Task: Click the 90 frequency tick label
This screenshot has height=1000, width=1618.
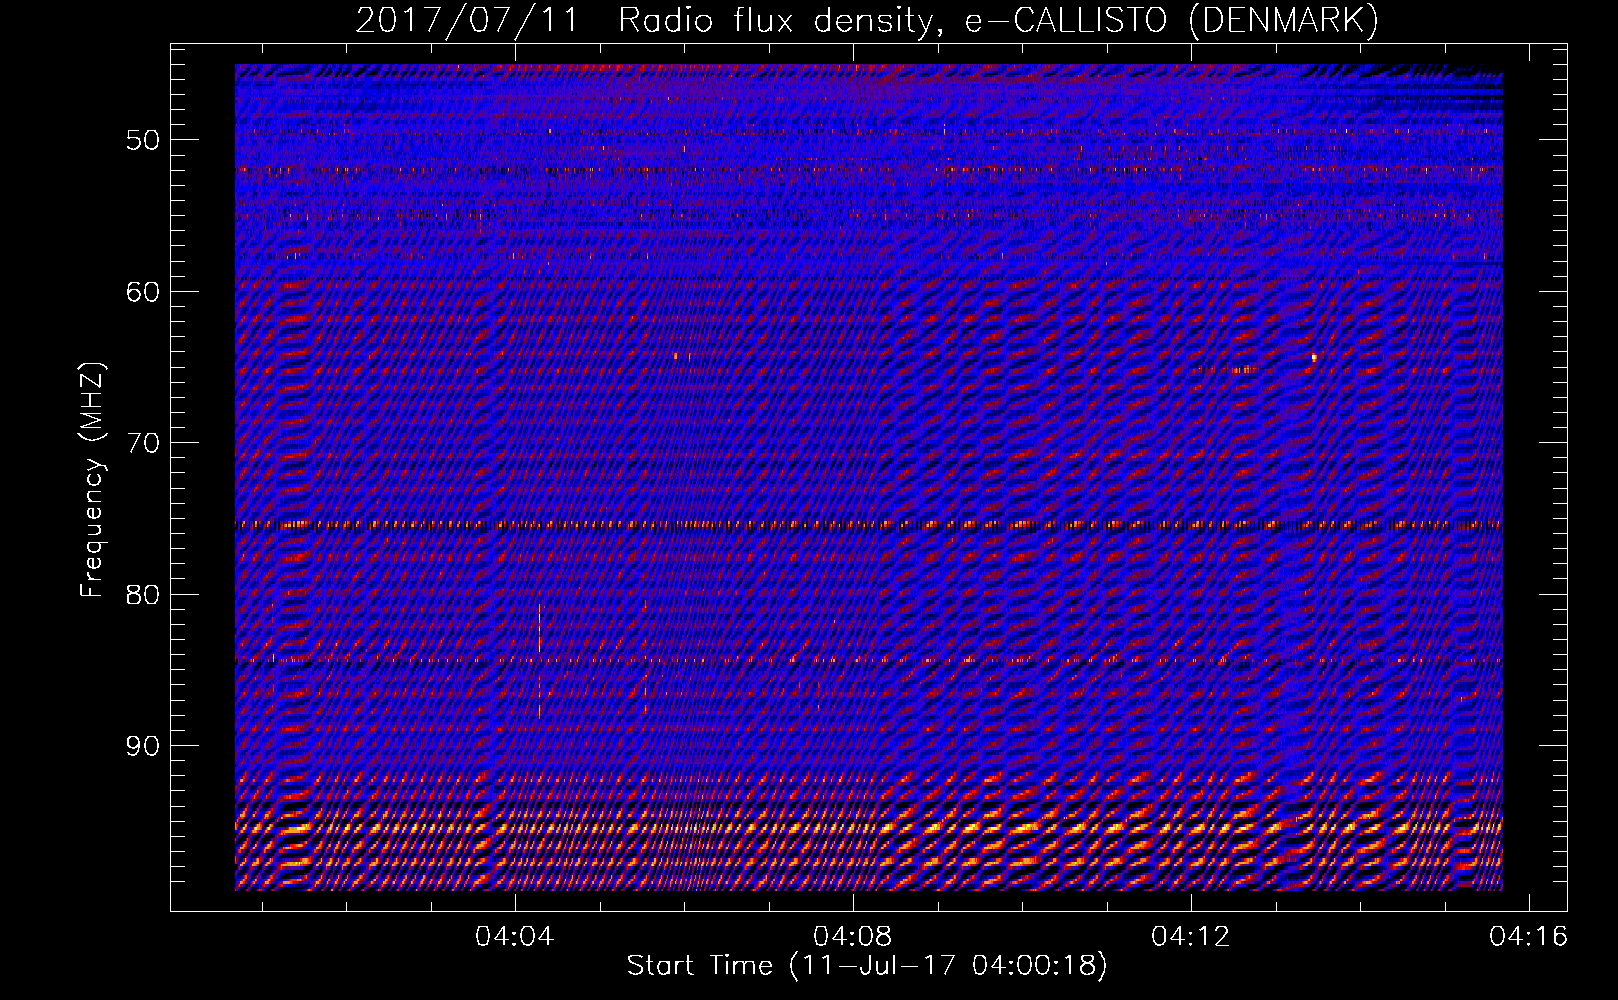Action: [143, 746]
